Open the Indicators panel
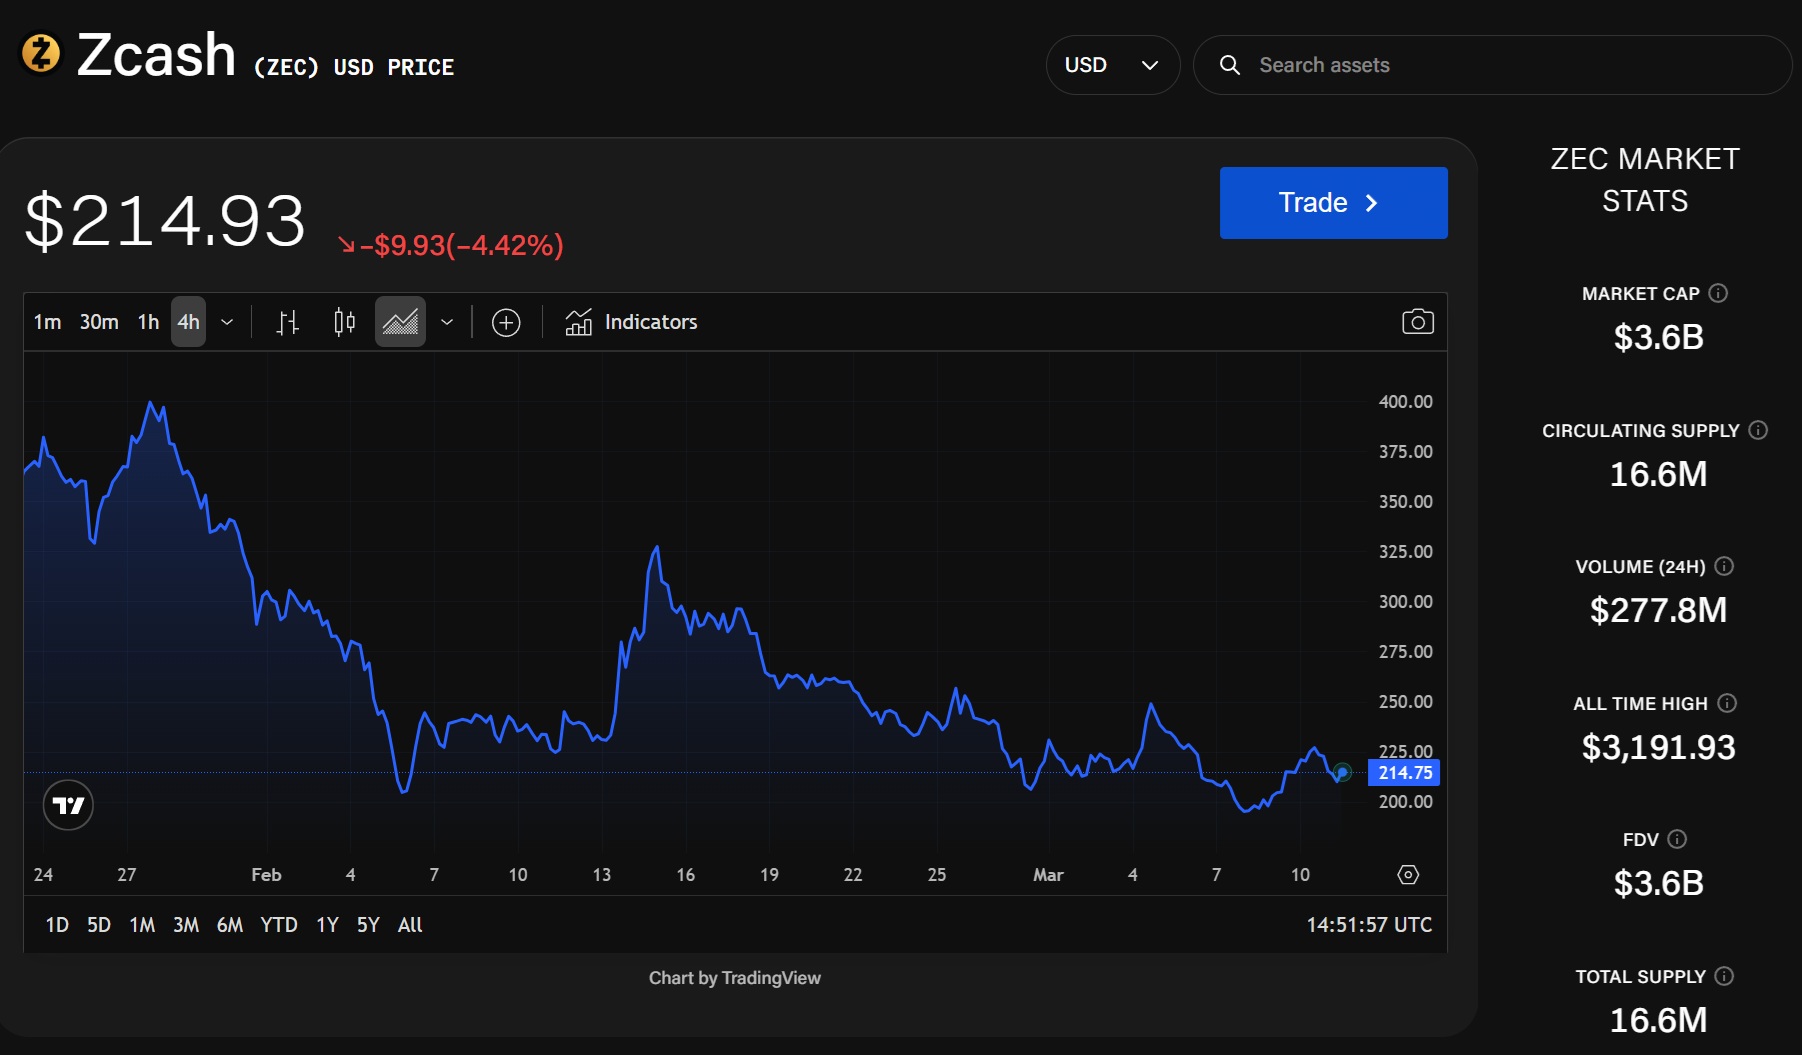This screenshot has height=1055, width=1802. [631, 322]
